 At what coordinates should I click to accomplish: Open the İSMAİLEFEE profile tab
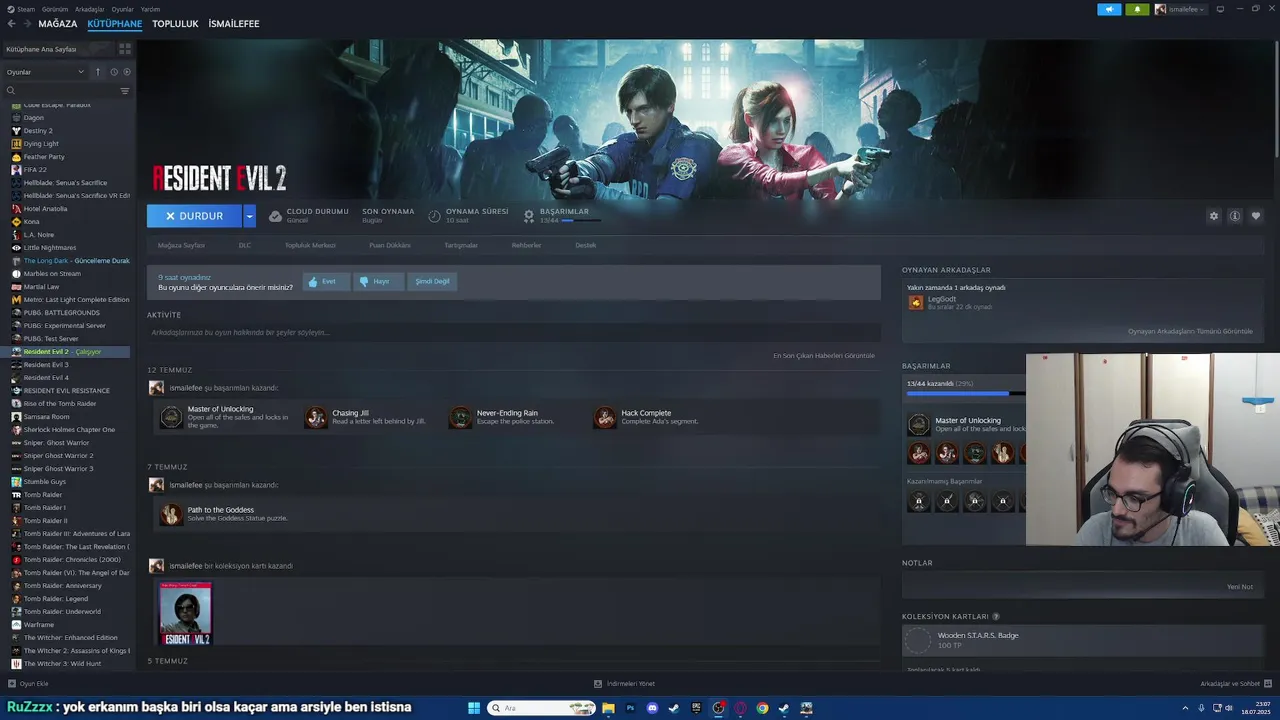234,24
